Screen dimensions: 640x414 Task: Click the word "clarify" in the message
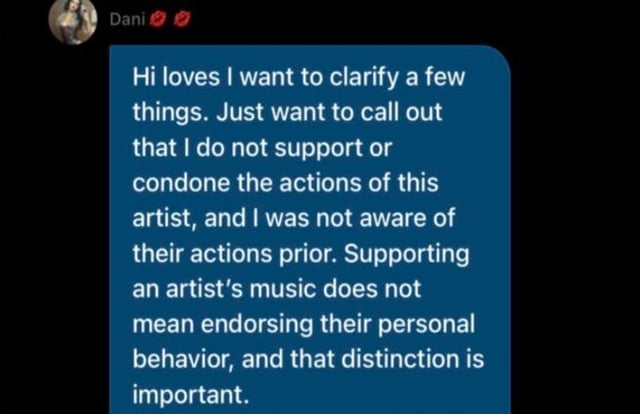[x=364, y=78]
